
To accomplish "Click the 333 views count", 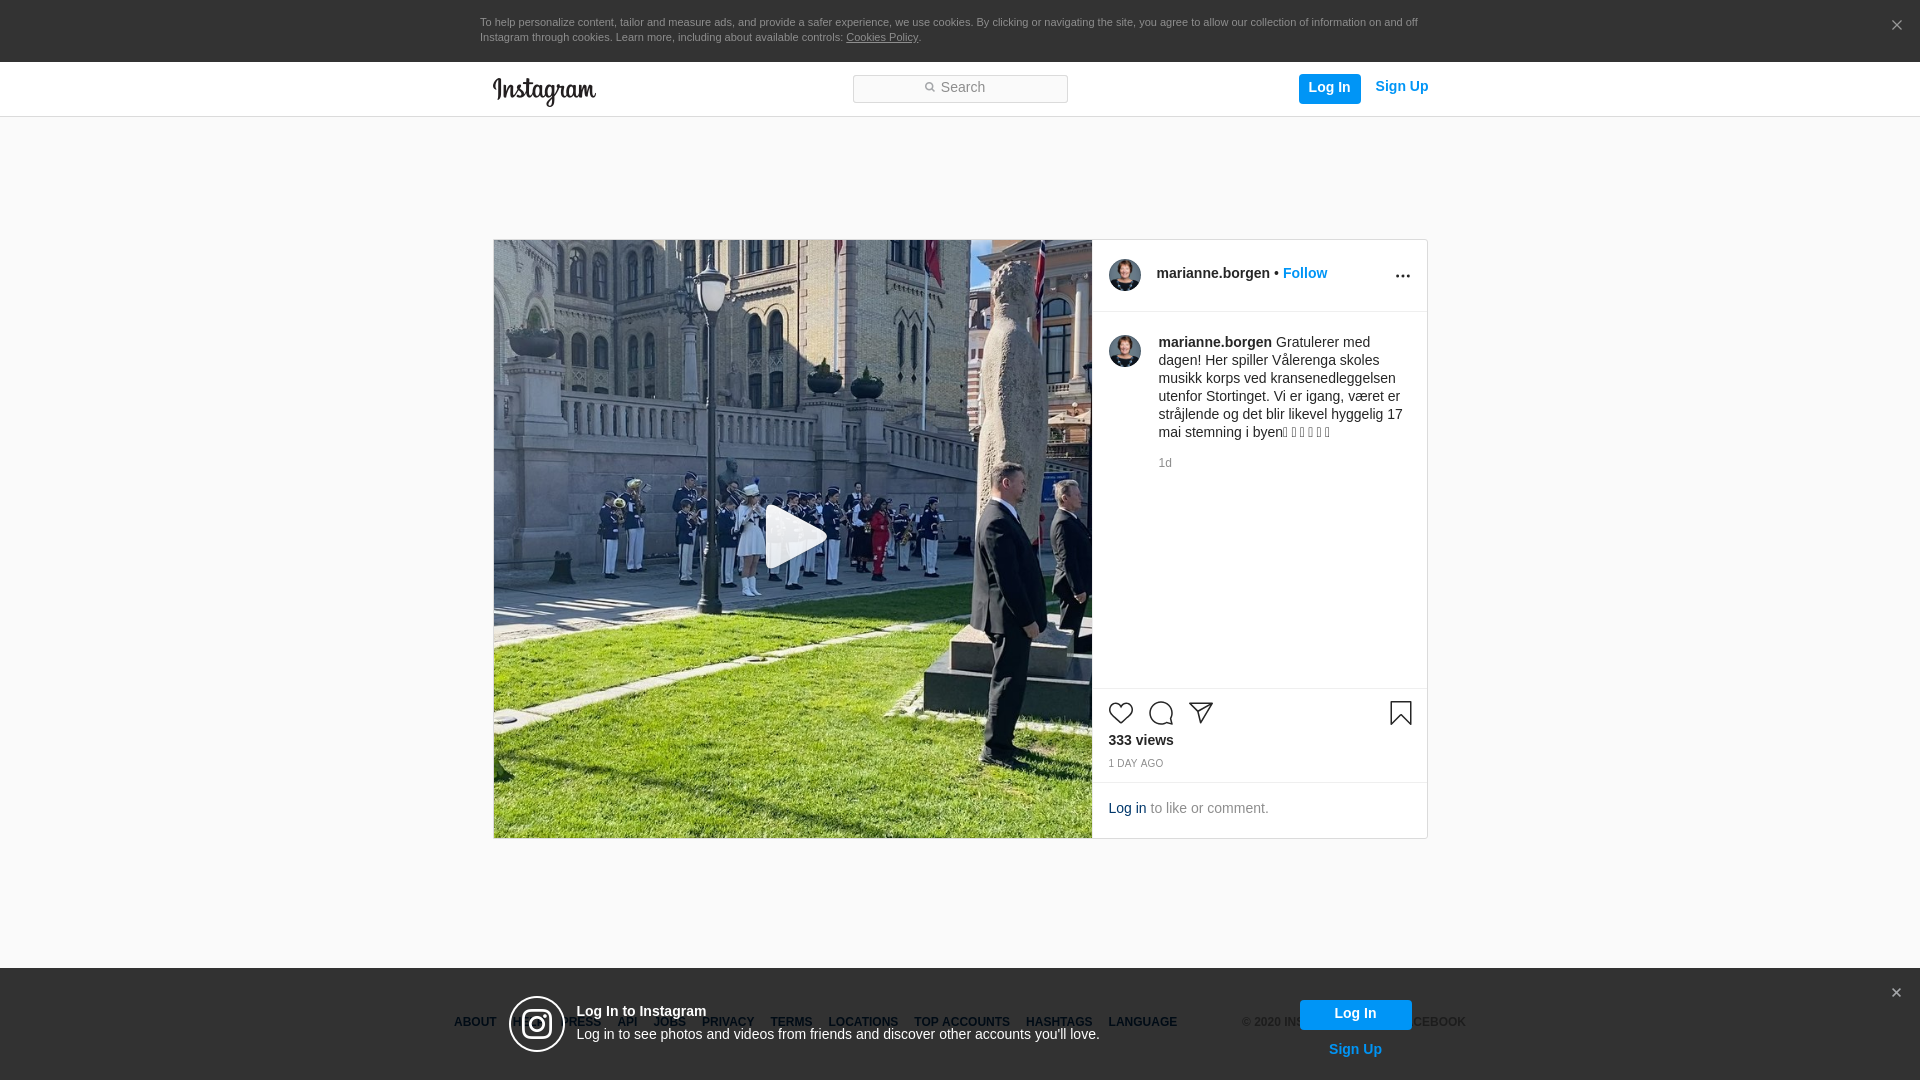I will pyautogui.click(x=1141, y=740).
